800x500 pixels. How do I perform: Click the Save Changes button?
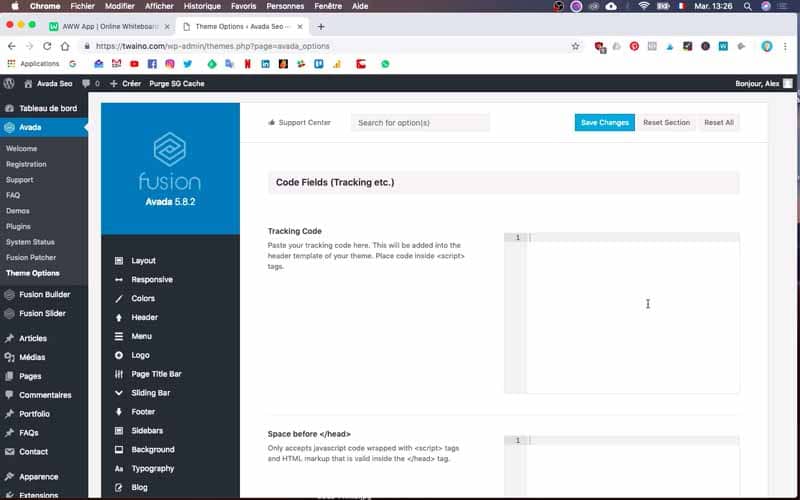pyautogui.click(x=605, y=122)
